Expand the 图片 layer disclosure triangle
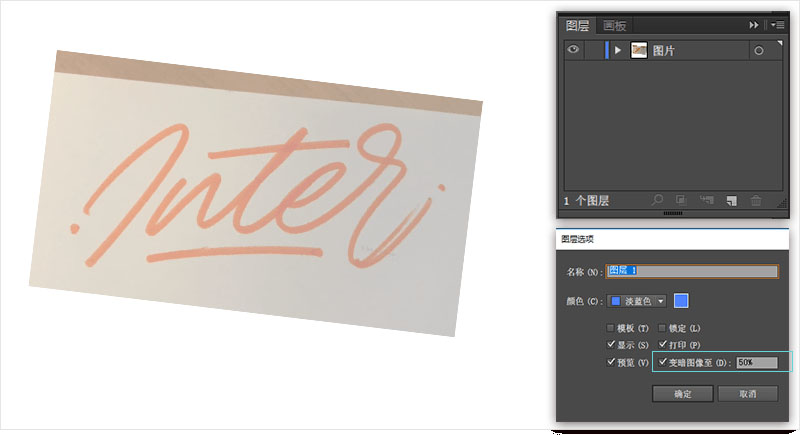 618,50
